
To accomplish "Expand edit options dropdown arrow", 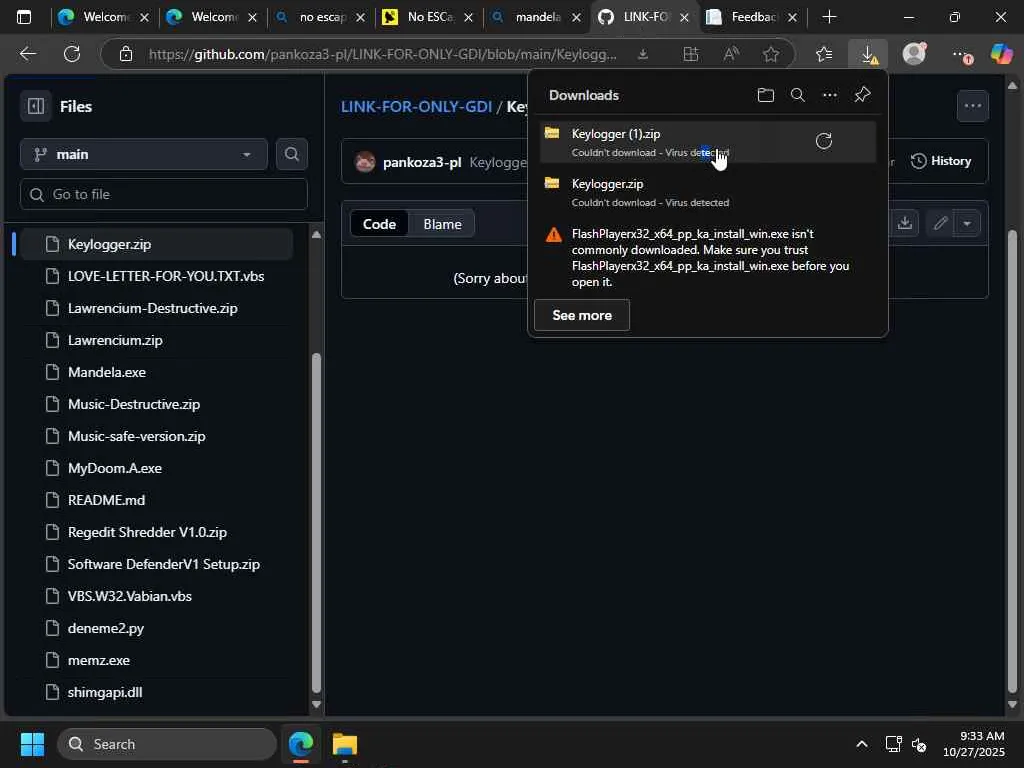I will pyautogui.click(x=967, y=223).
